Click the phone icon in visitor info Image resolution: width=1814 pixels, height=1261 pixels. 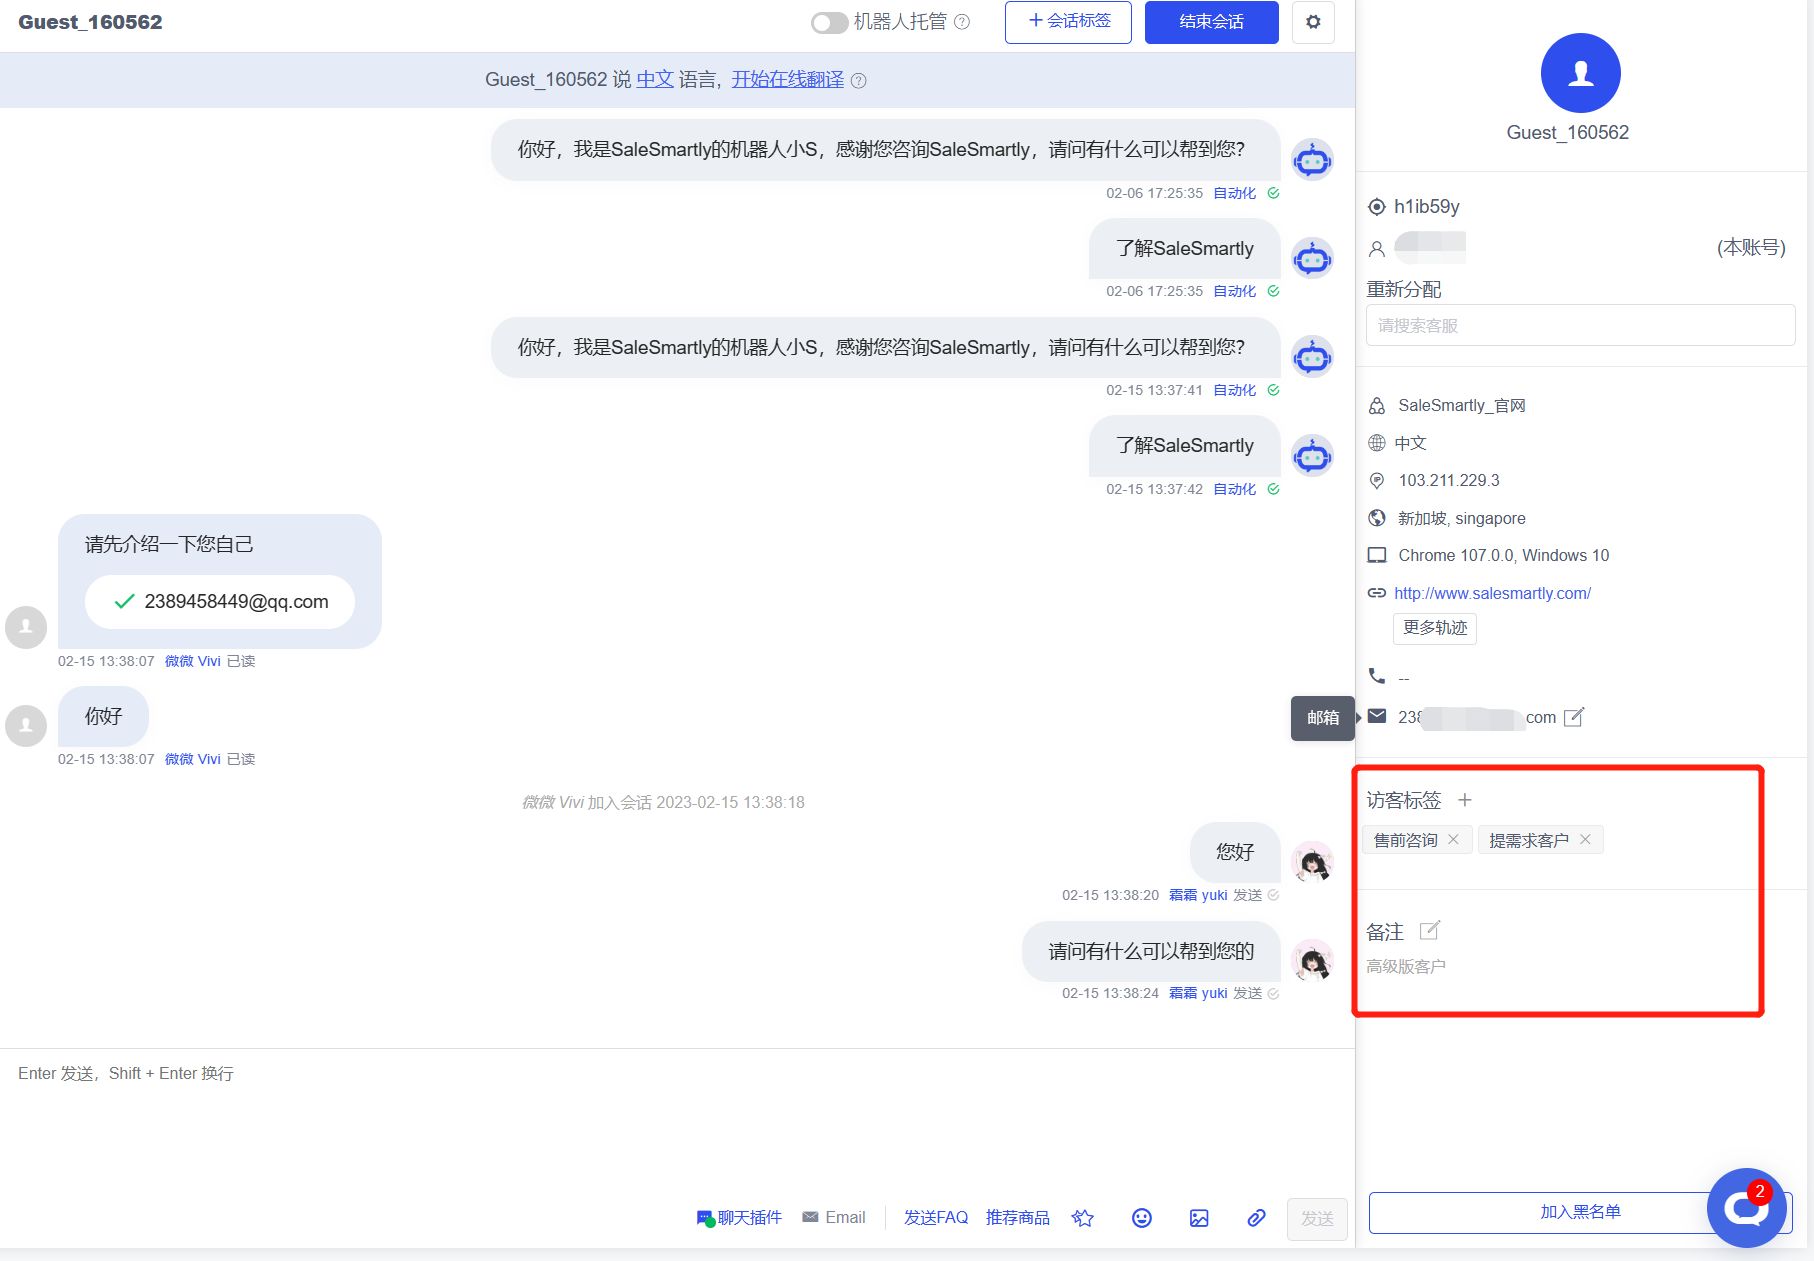coord(1377,677)
